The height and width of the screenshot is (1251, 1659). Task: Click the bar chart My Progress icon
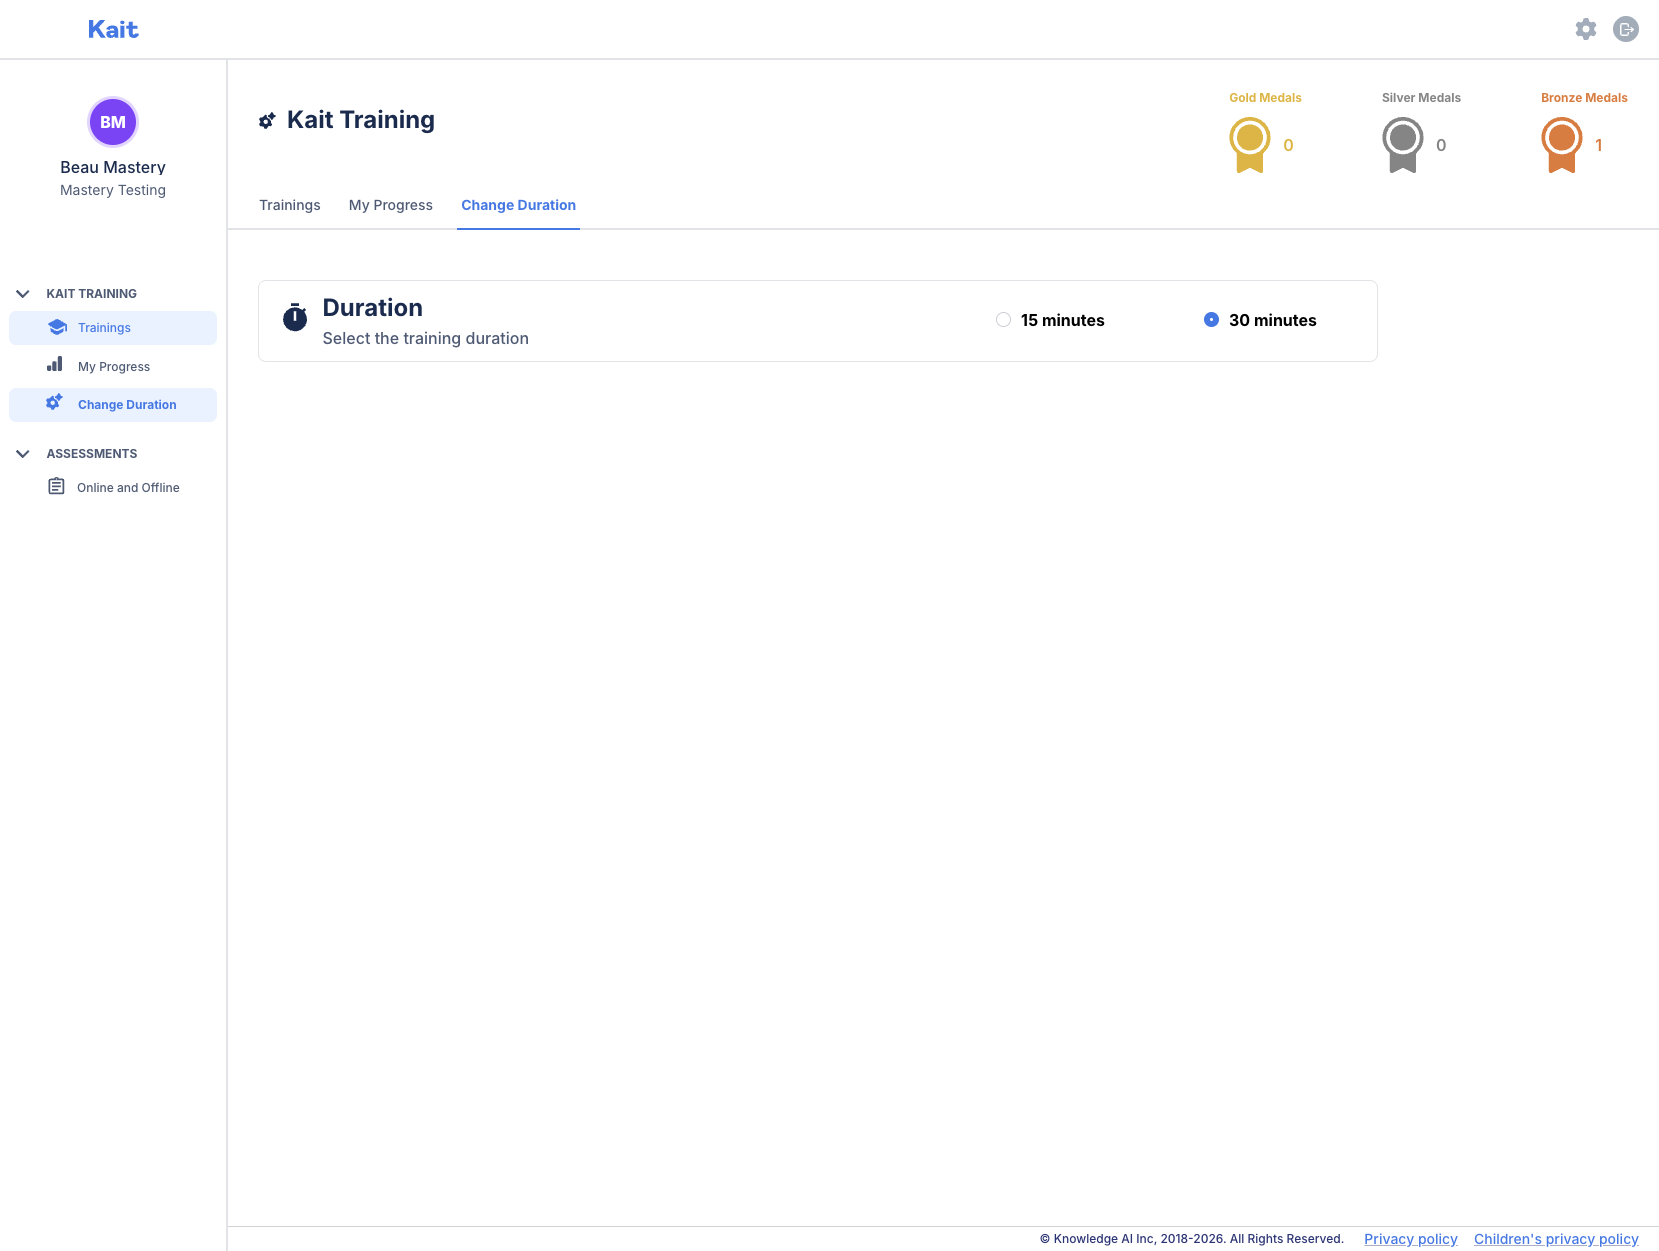[55, 365]
